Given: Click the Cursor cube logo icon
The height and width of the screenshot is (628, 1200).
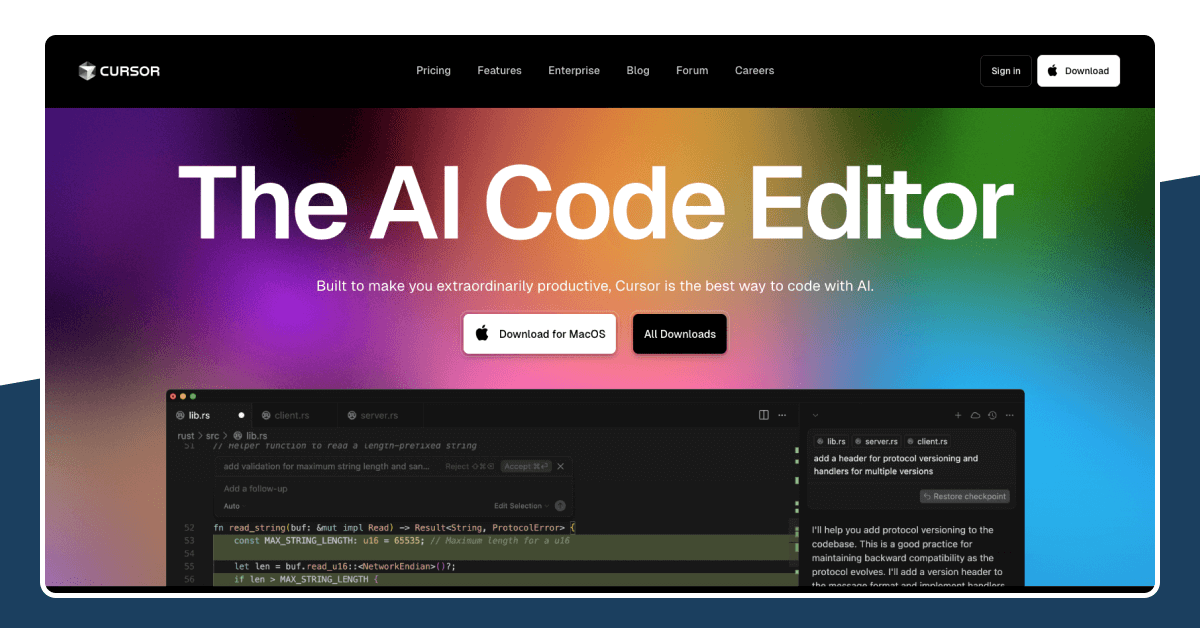Looking at the screenshot, I should click(87, 71).
